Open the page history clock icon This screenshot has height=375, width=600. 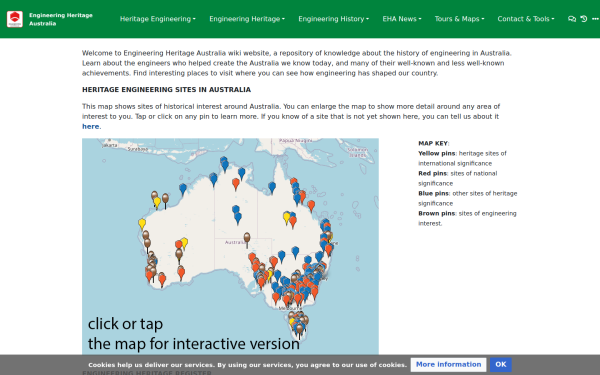pyautogui.click(x=584, y=19)
